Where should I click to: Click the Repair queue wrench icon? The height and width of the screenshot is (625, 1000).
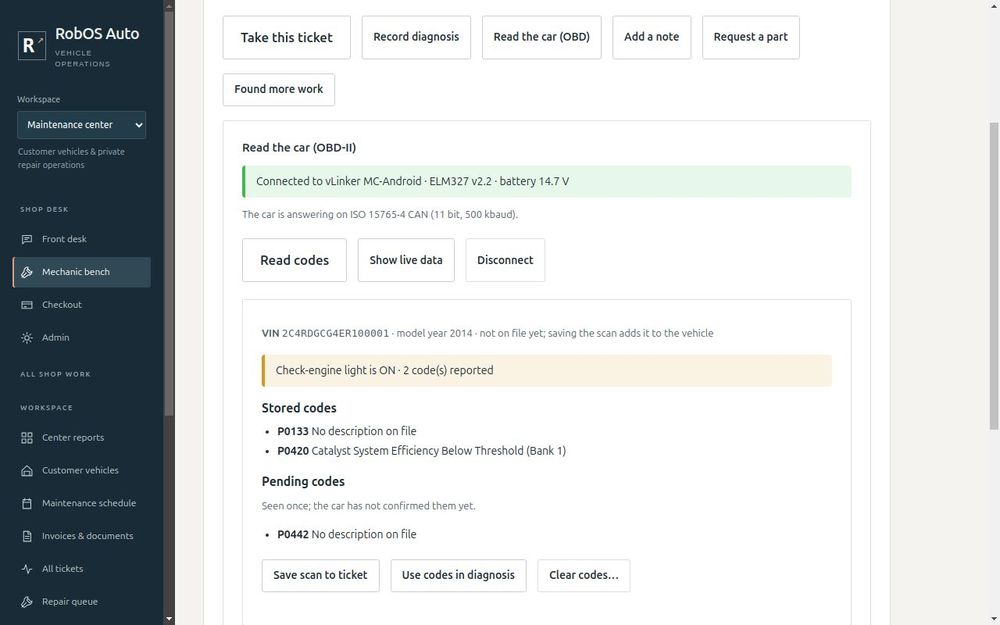(x=27, y=602)
